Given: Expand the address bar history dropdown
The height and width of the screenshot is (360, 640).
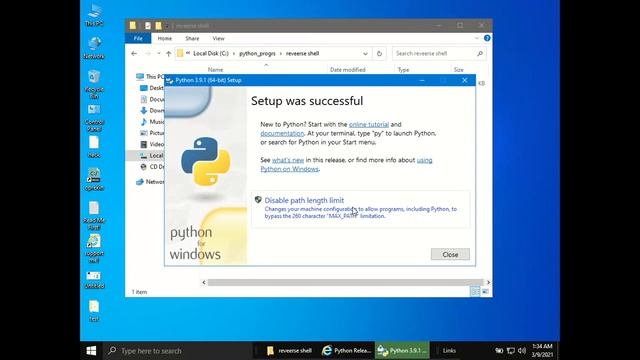Looking at the screenshot, I should (x=365, y=53).
